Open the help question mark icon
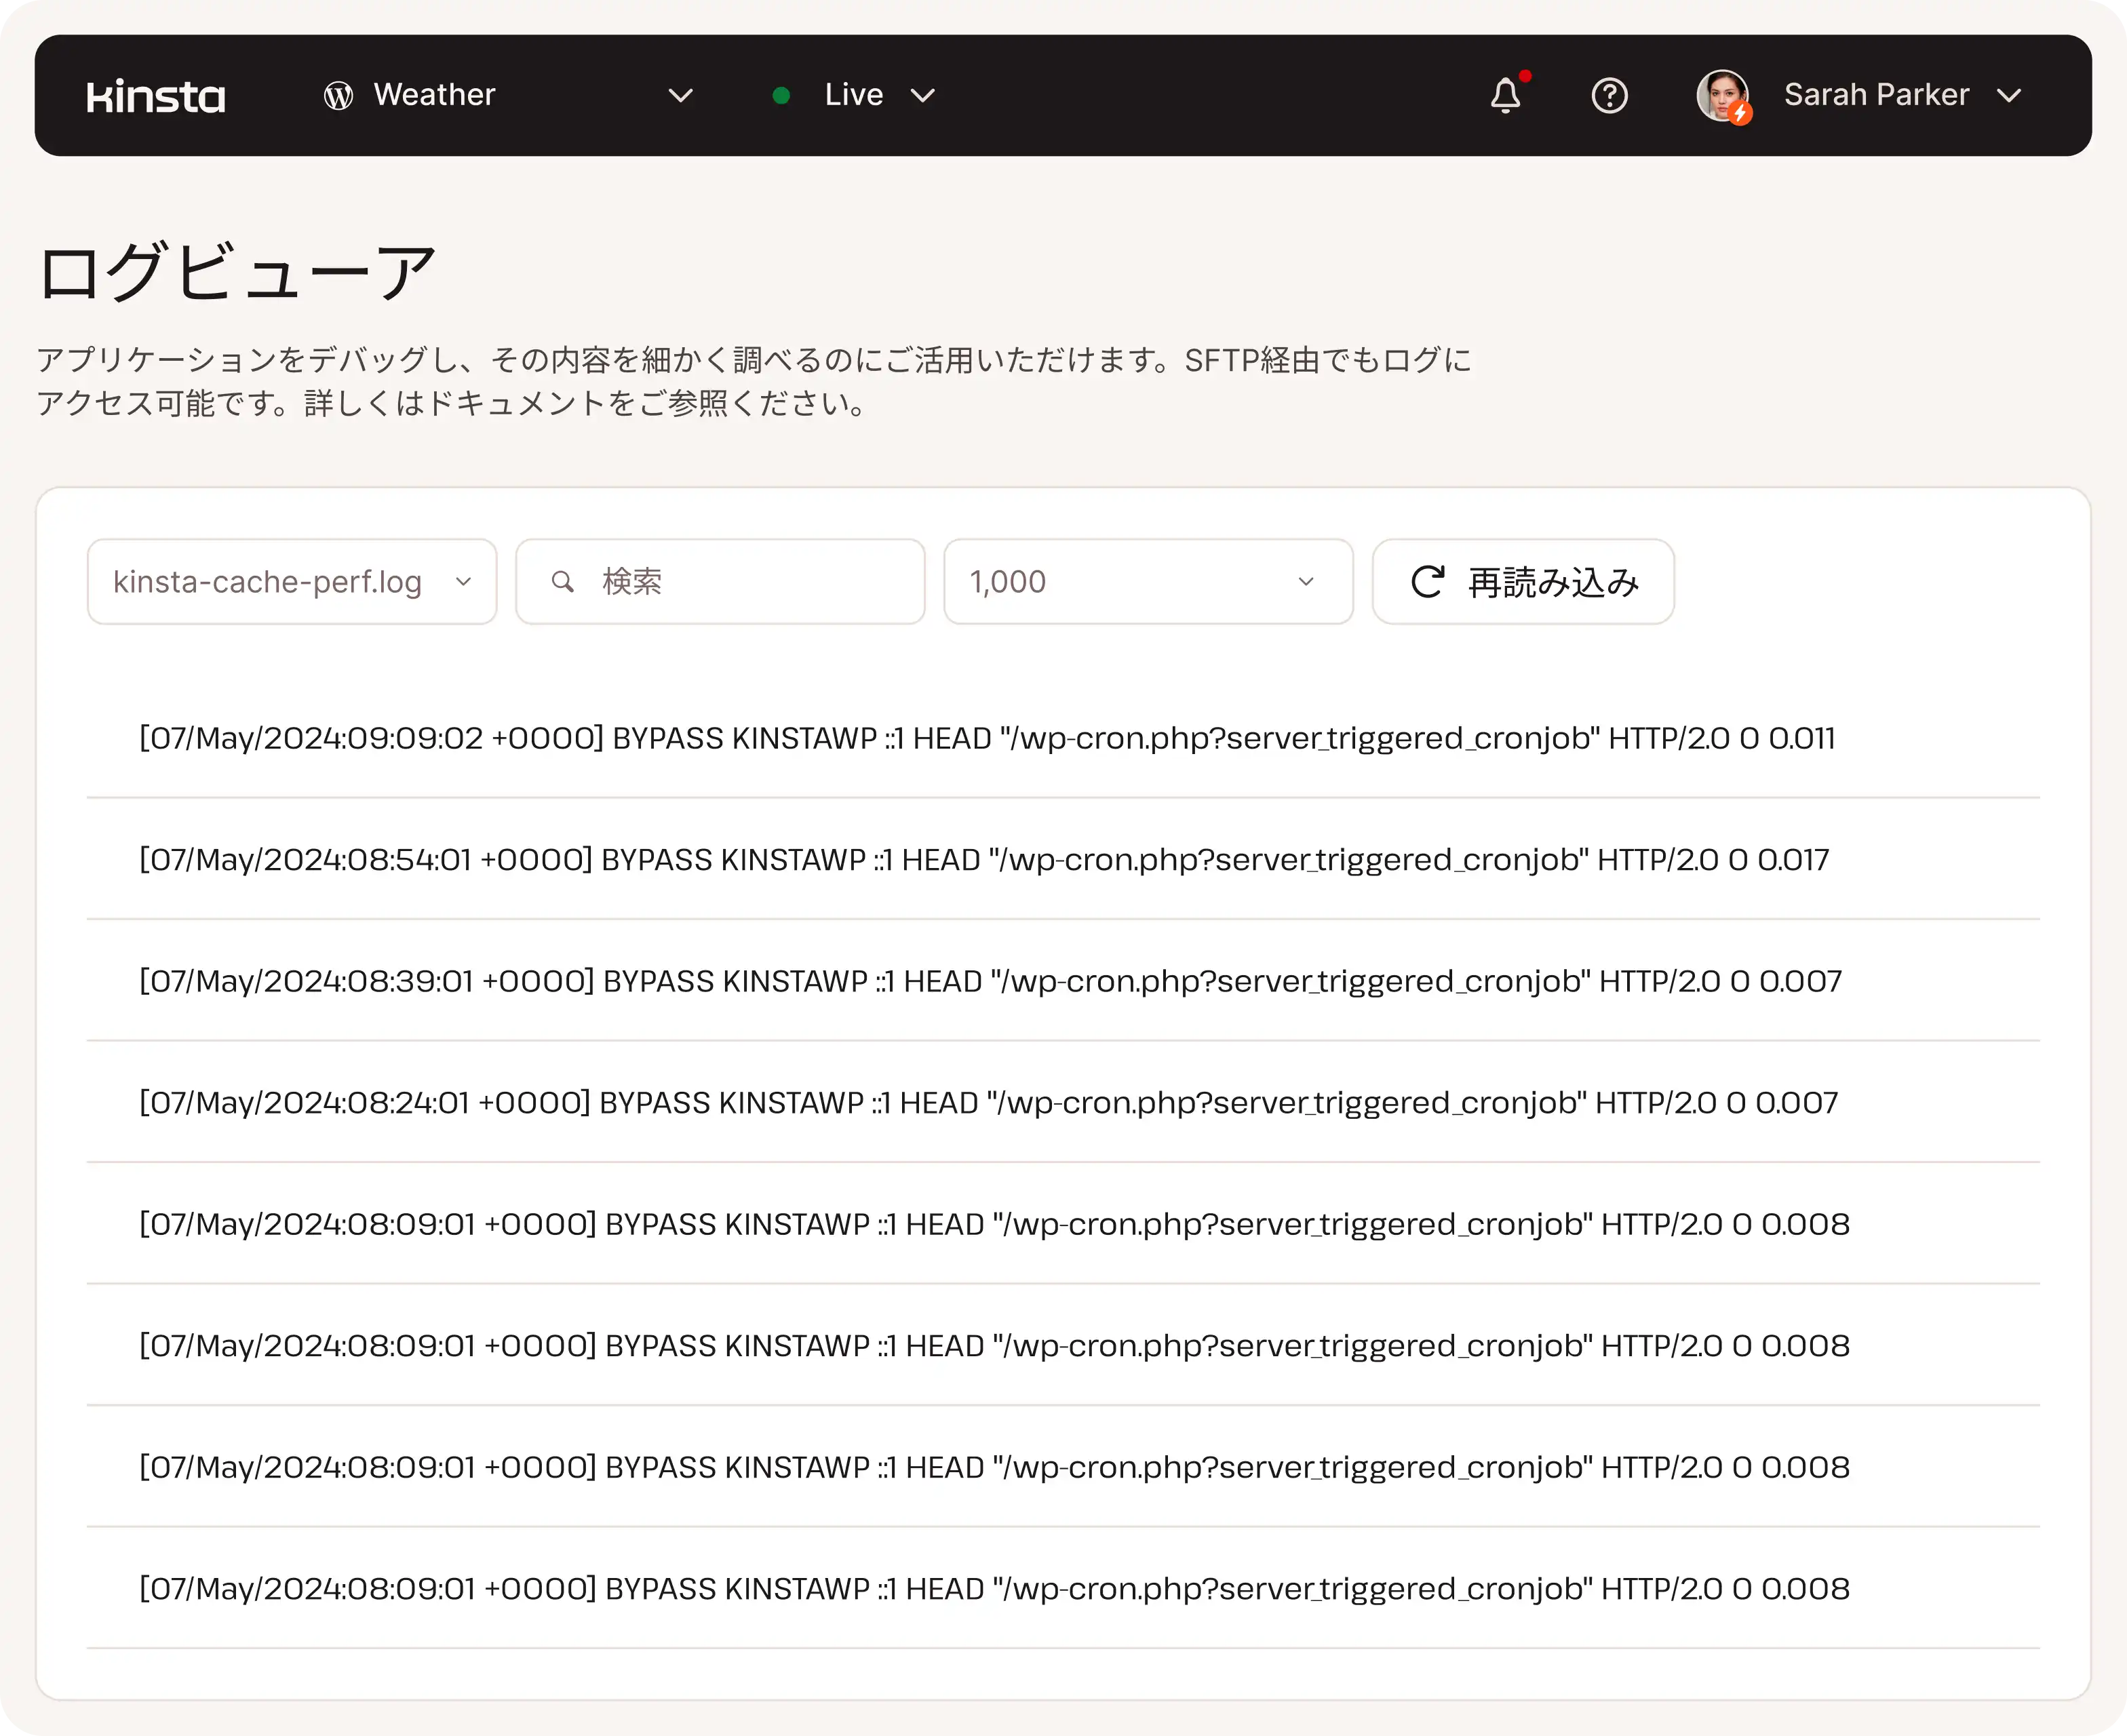The height and width of the screenshot is (1736, 2127). (1609, 96)
